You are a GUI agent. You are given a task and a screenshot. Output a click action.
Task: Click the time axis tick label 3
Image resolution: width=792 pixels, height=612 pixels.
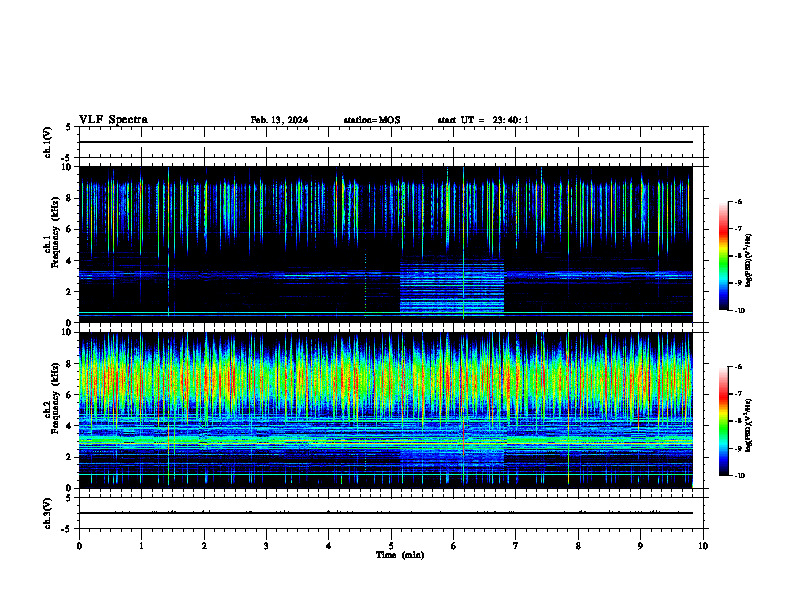266,546
